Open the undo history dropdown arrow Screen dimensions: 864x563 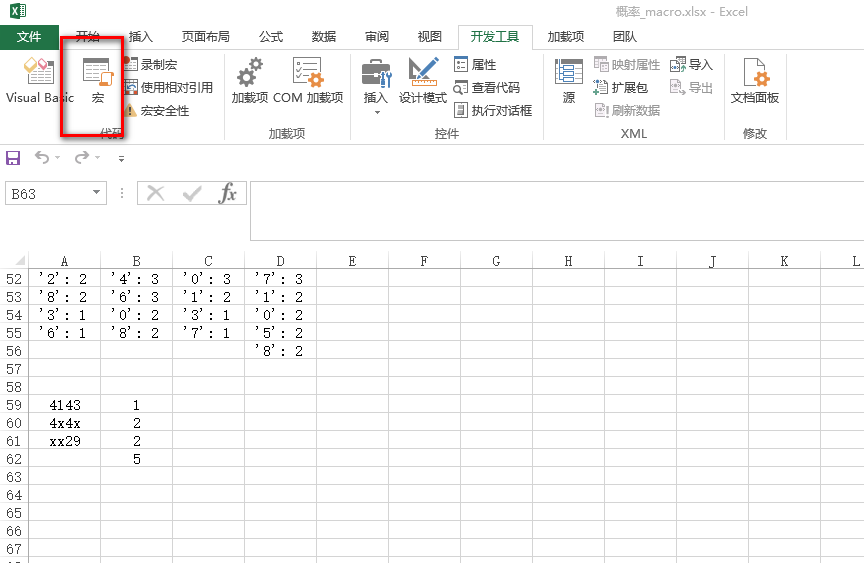pyautogui.click(x=57, y=158)
